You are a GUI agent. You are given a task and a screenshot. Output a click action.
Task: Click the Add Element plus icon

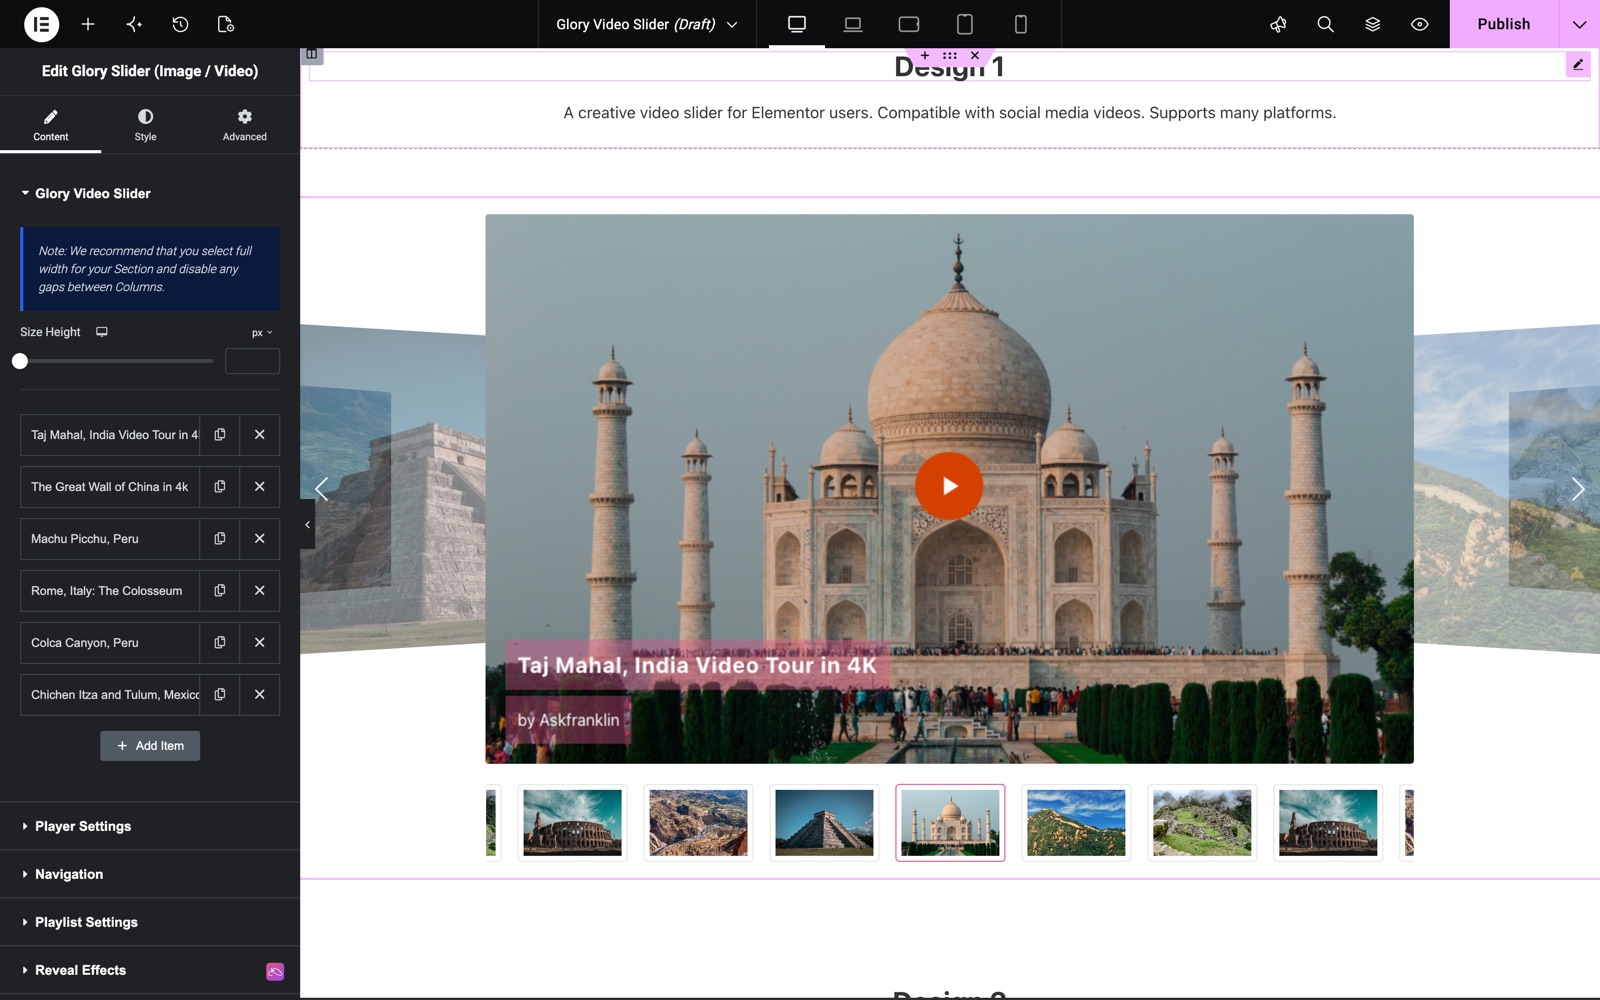coord(88,24)
